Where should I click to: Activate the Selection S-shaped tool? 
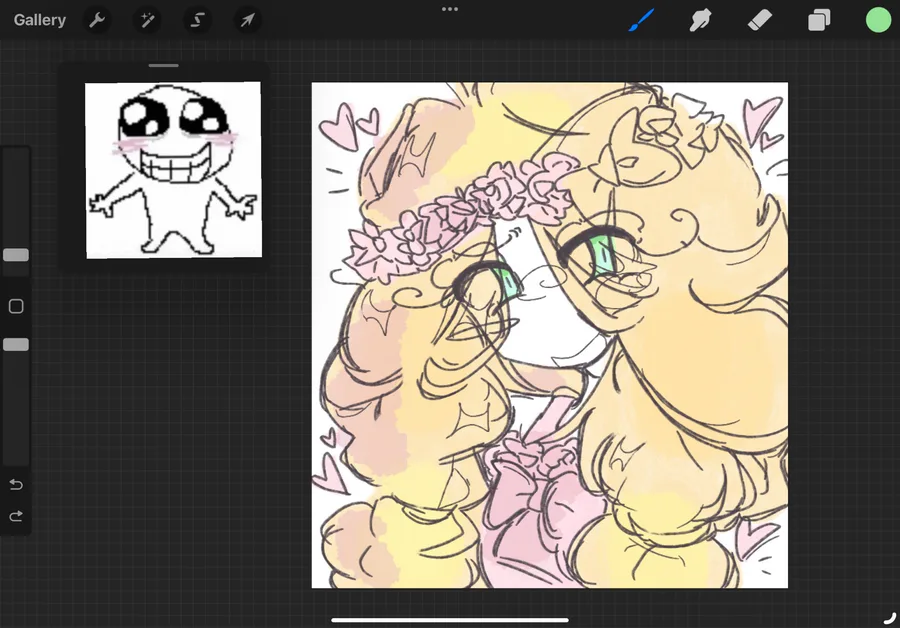(x=197, y=21)
